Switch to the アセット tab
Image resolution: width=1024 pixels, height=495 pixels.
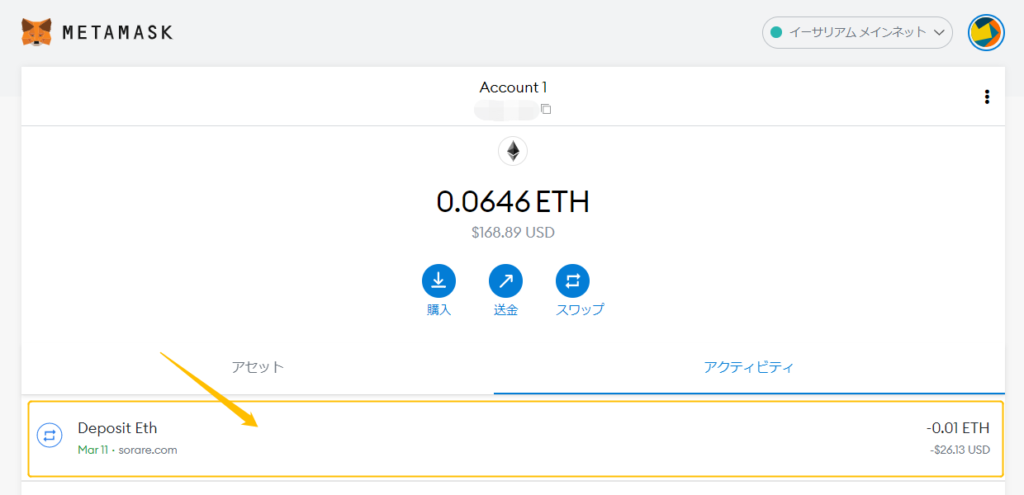point(258,367)
